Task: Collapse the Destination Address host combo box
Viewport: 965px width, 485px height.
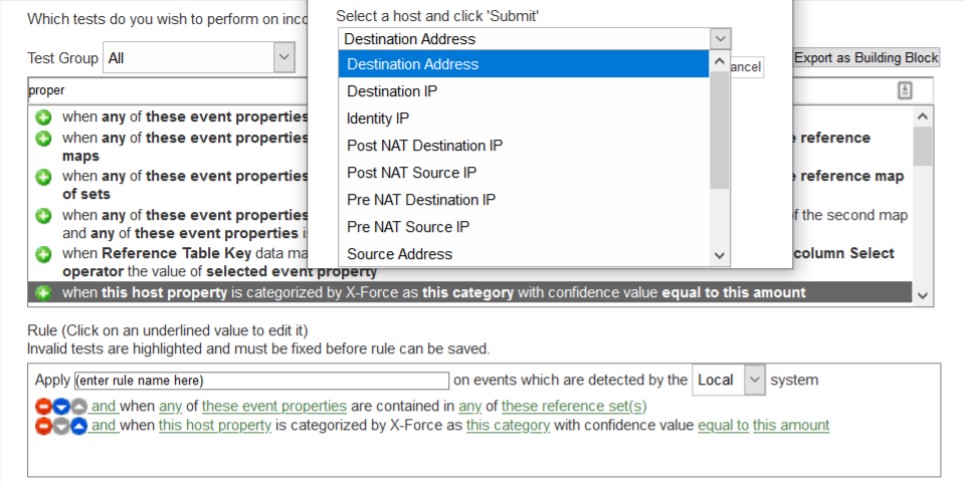Action: (720, 39)
